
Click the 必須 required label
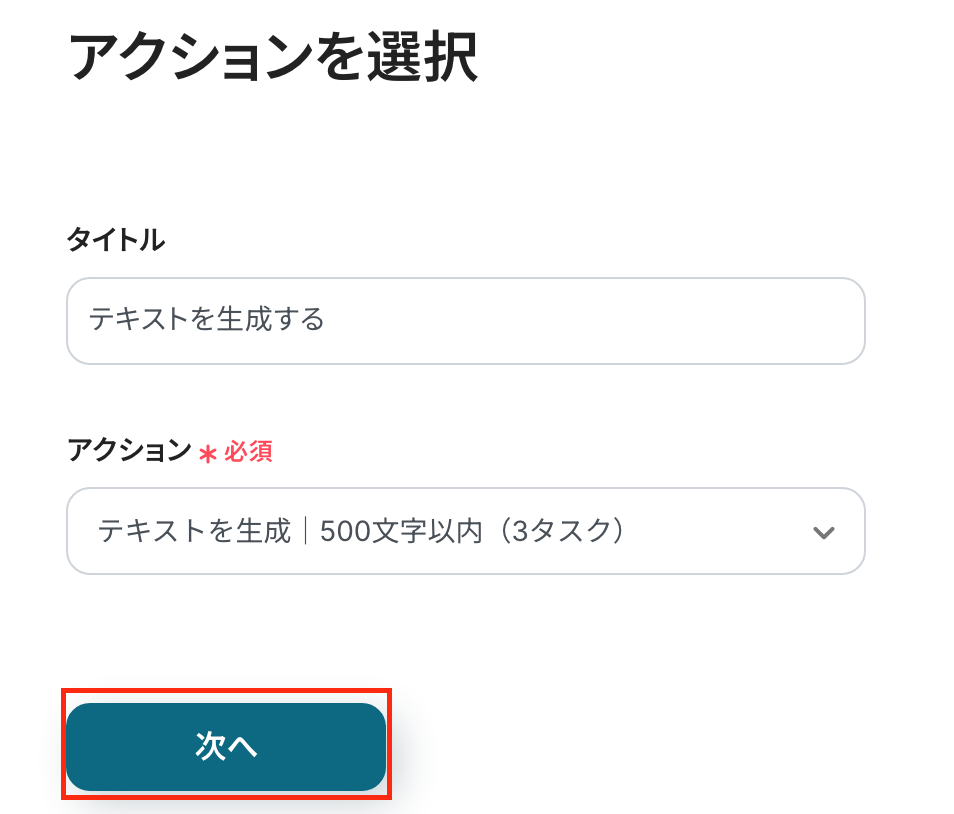(x=248, y=452)
